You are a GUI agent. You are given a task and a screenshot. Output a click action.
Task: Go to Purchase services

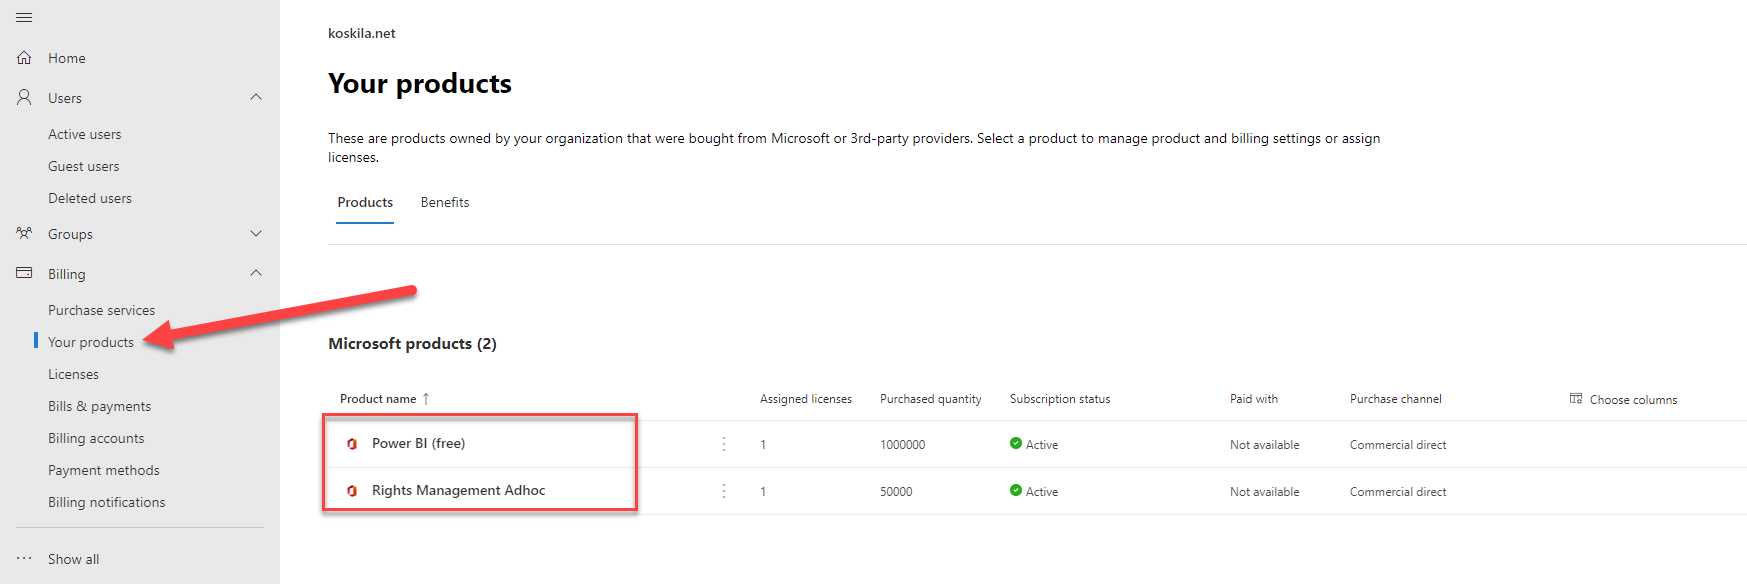[102, 310]
